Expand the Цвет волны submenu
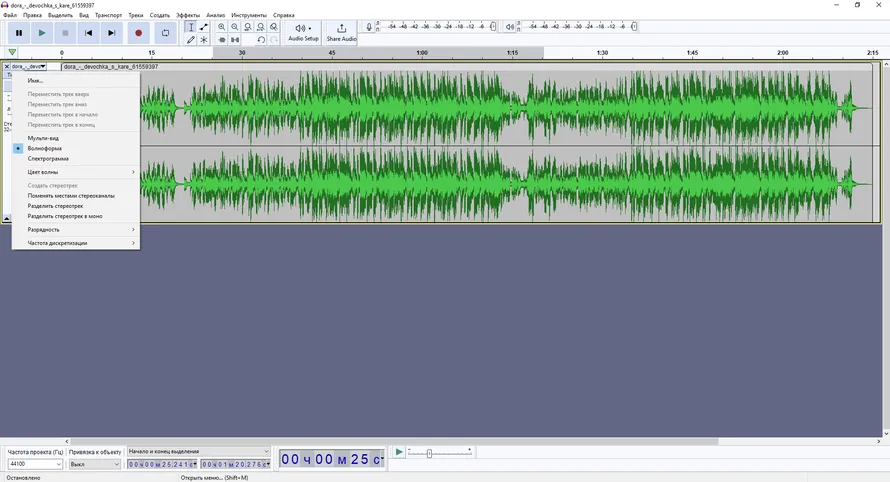The width and height of the screenshot is (890, 482). (x=76, y=172)
